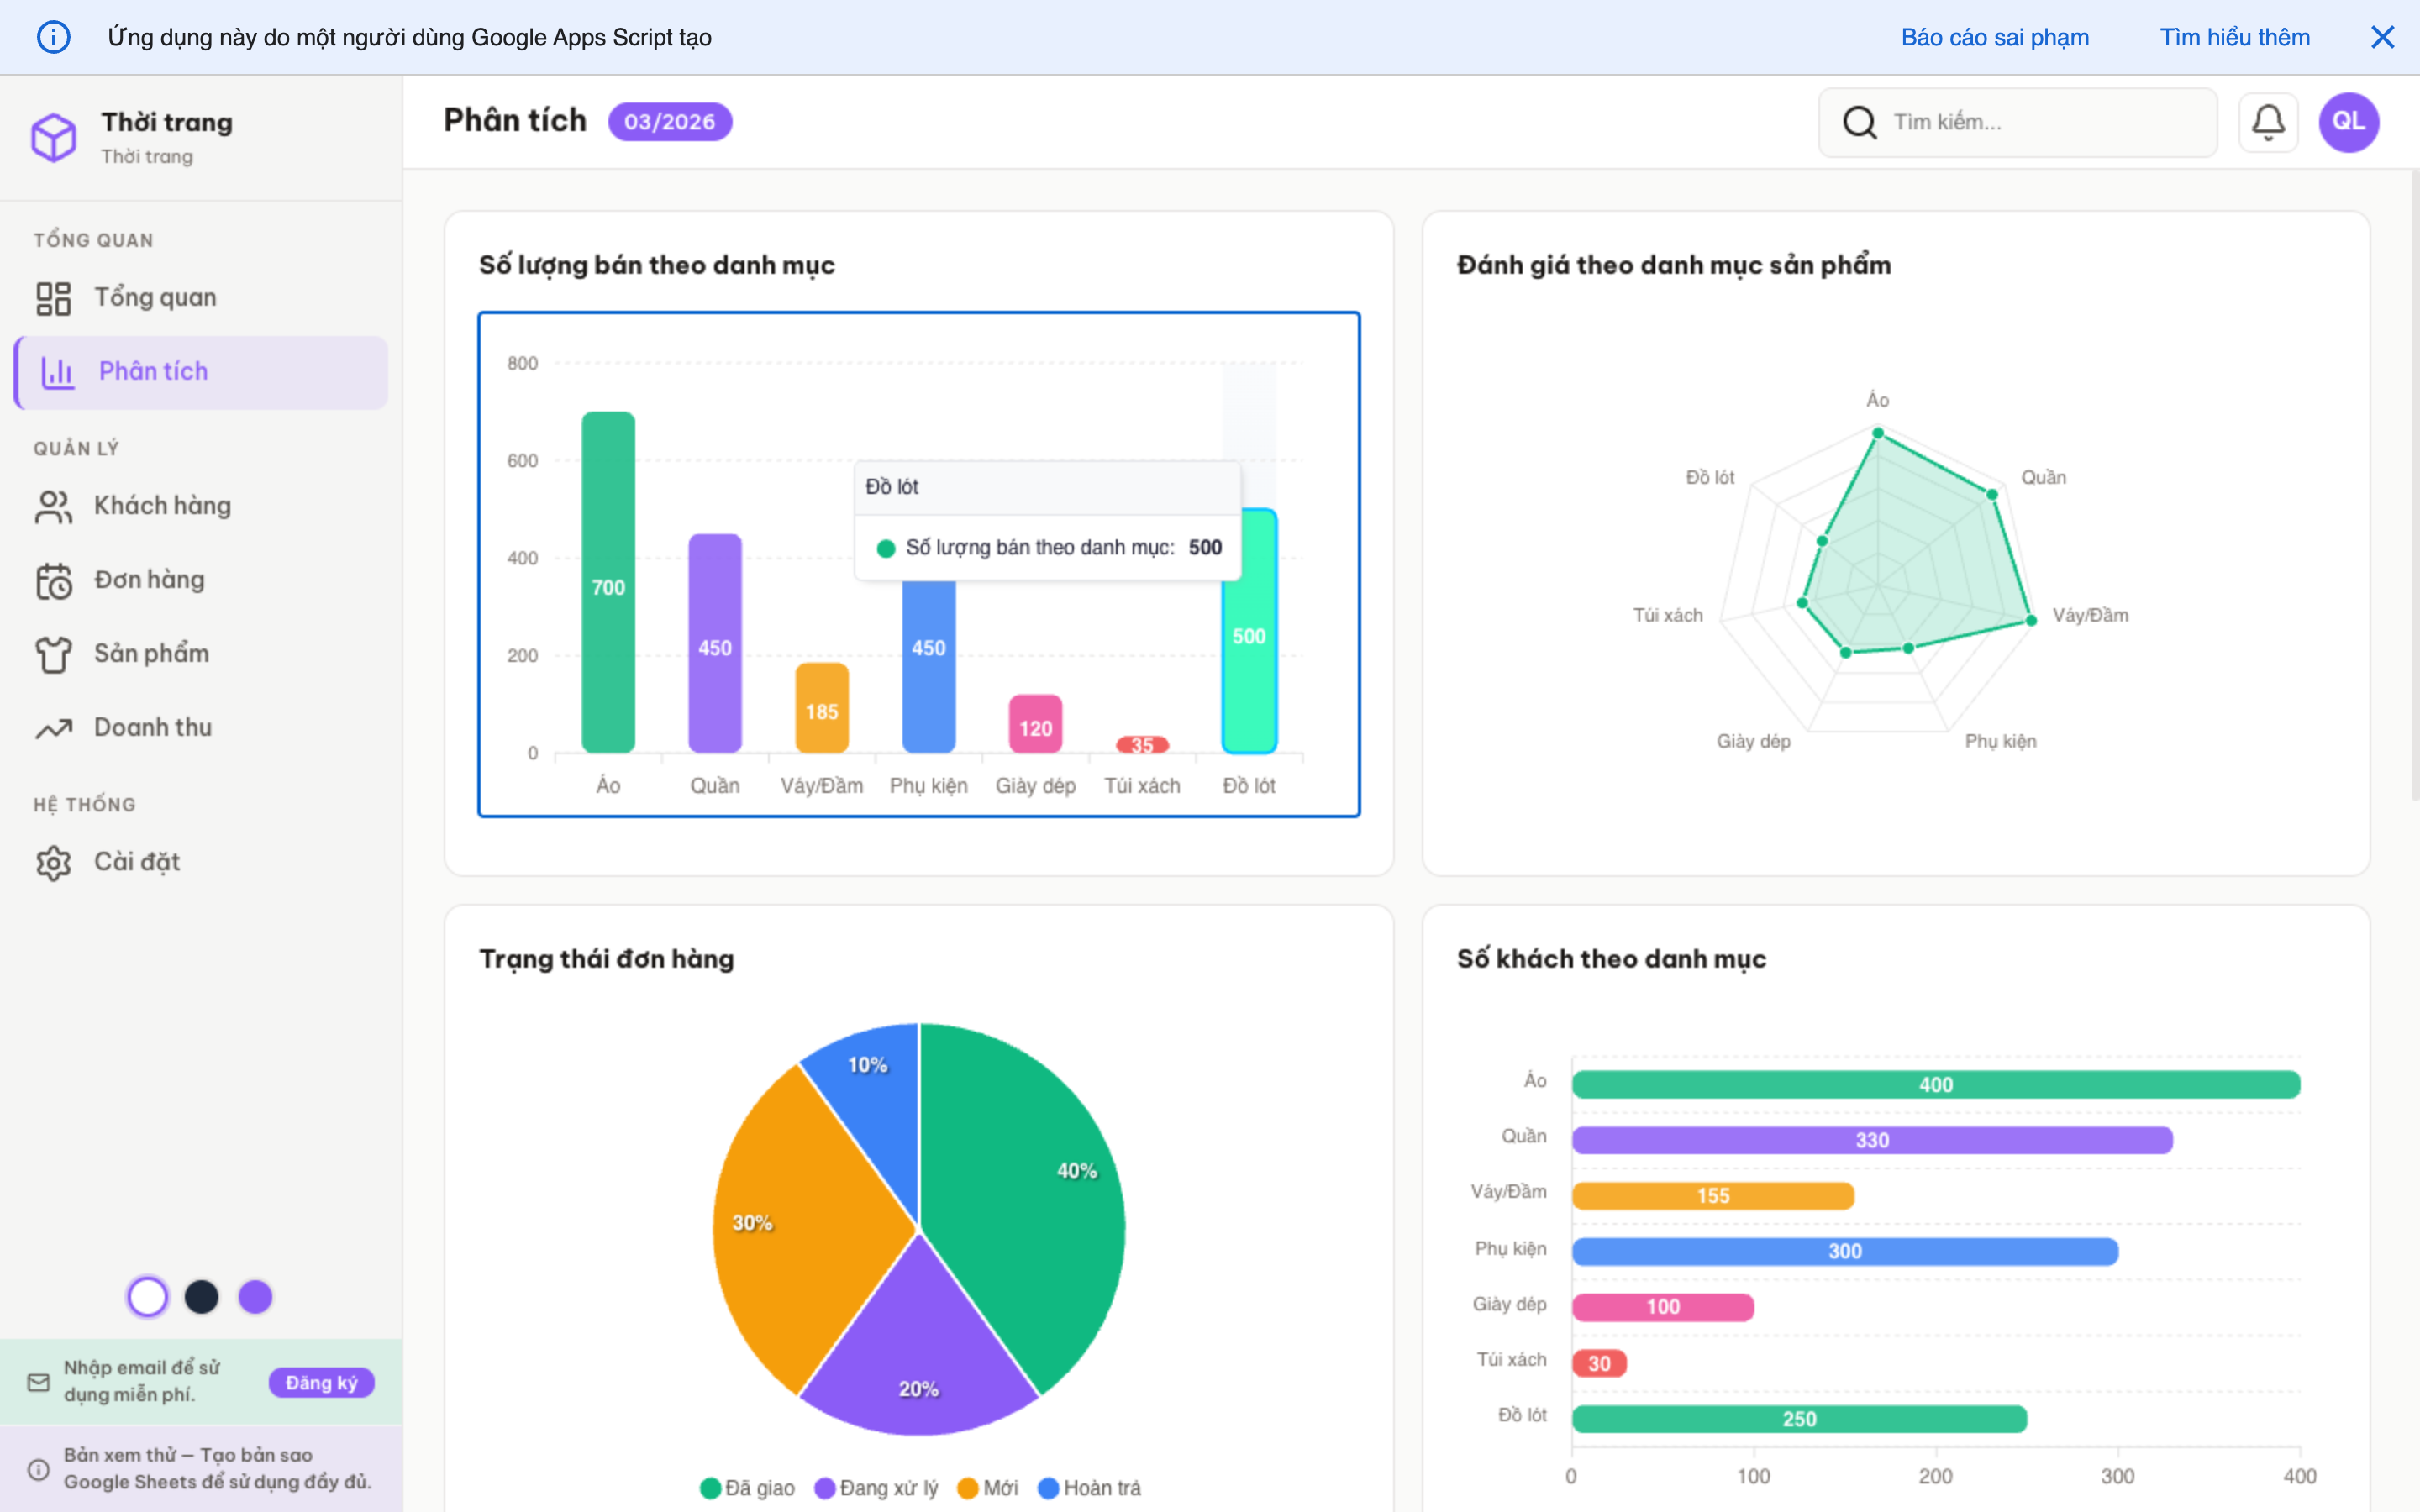Toggle Đang xử lý legend item

coord(877,1488)
